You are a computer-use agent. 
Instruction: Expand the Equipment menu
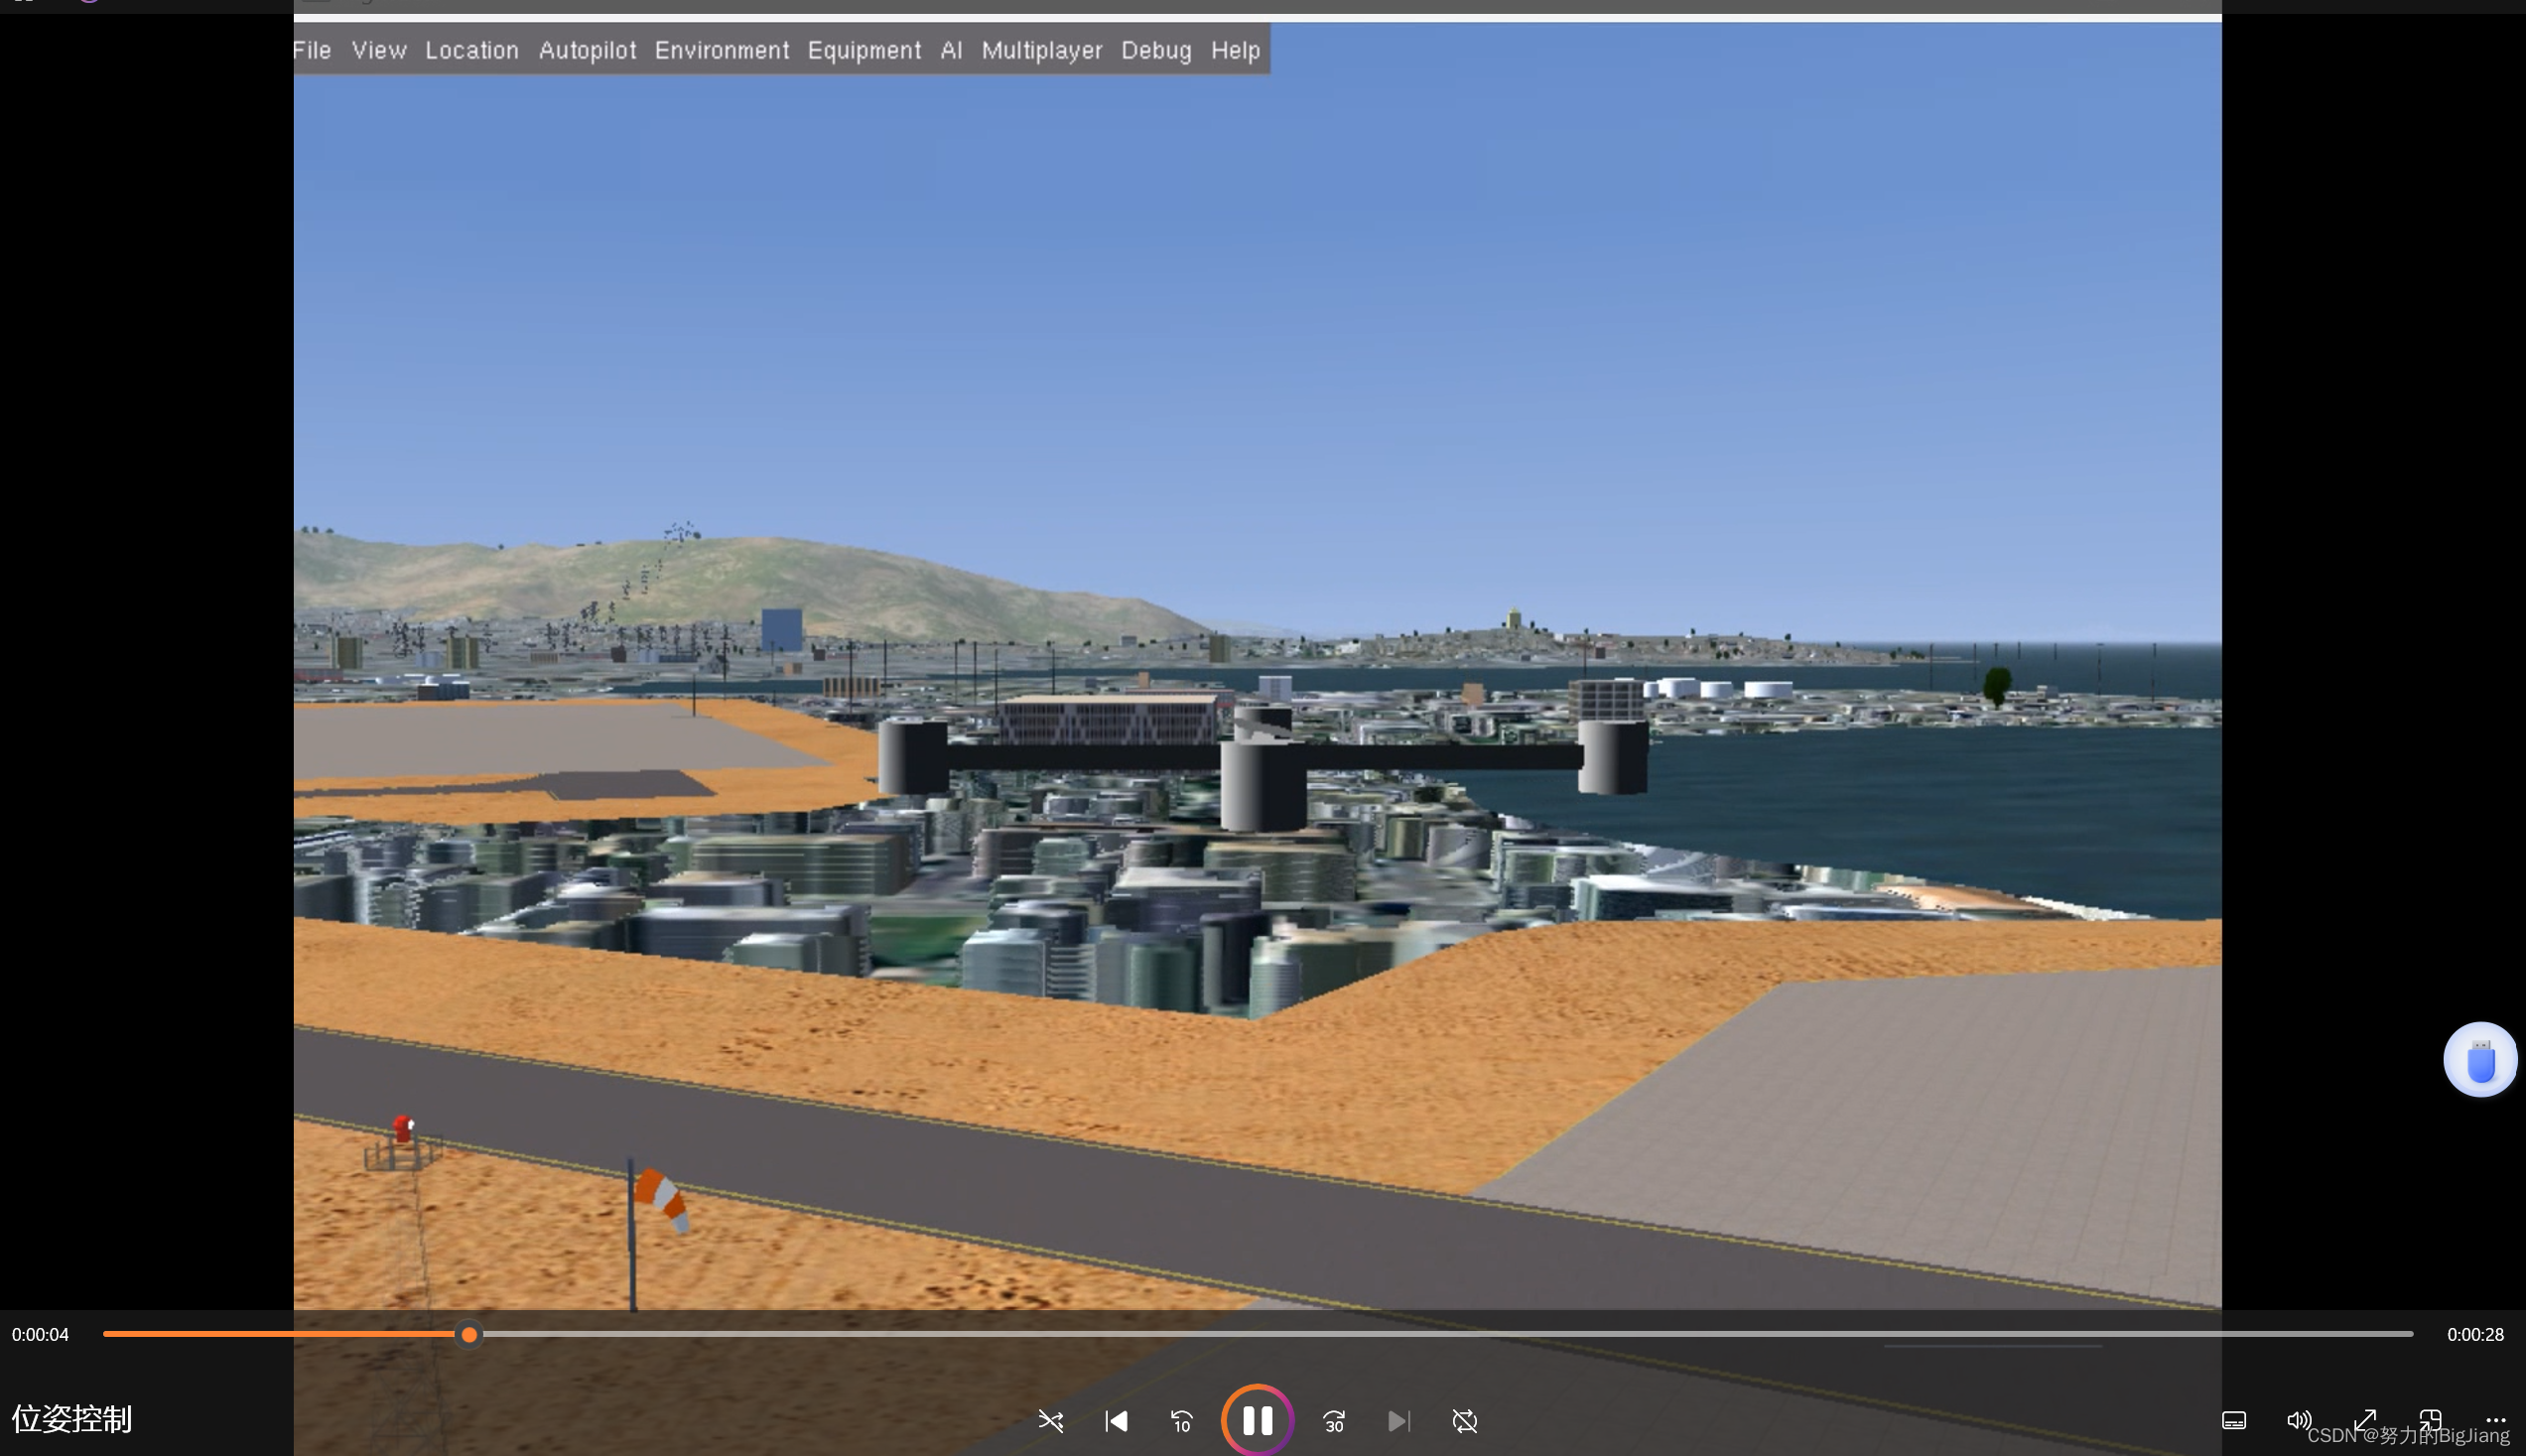pos(864,50)
